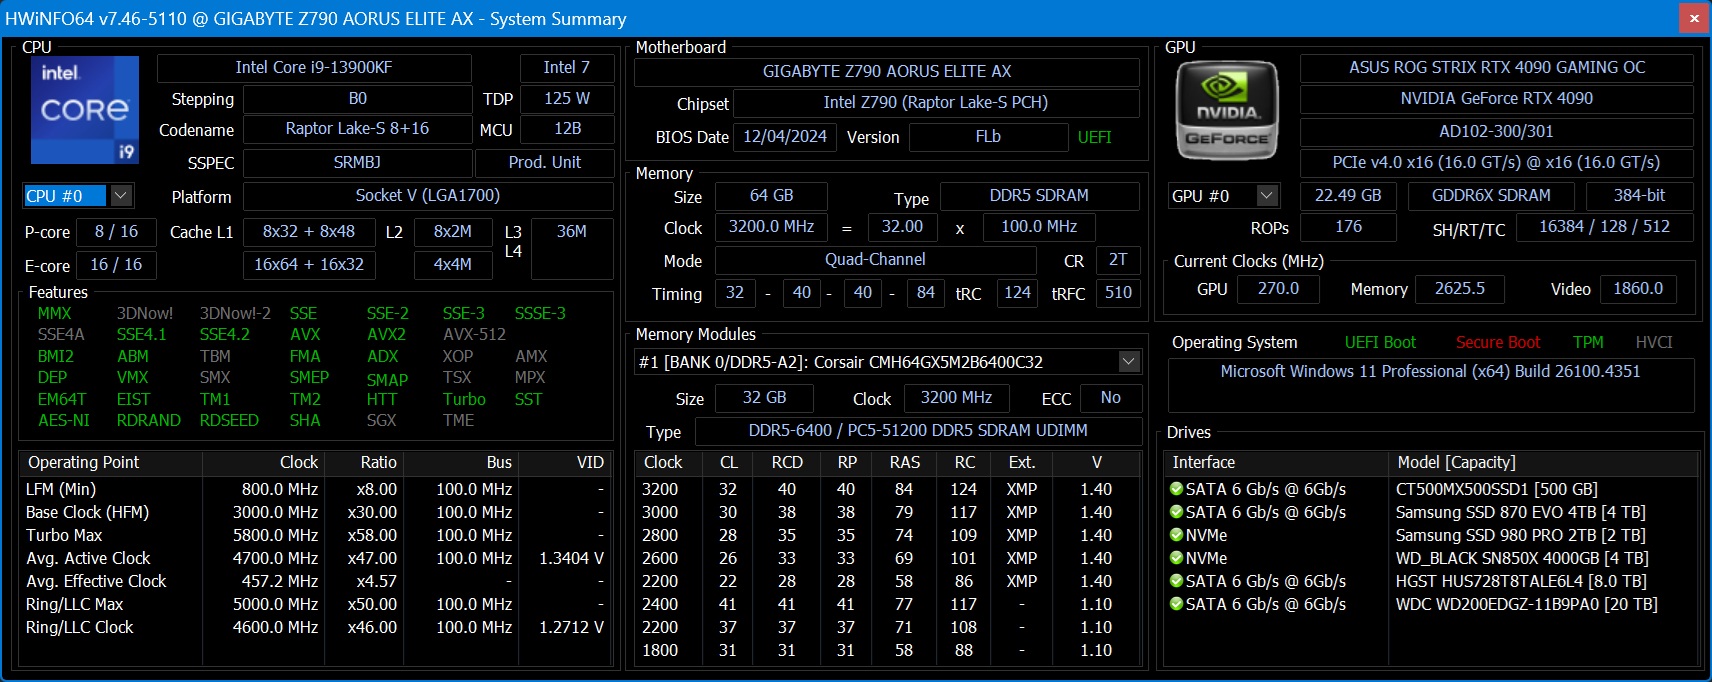Click the L3 cache 36M field

(572, 248)
